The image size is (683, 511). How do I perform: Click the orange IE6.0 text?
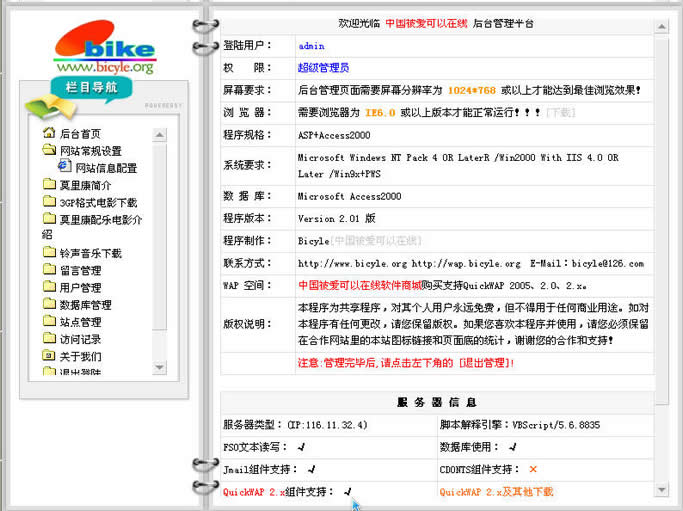coord(380,113)
